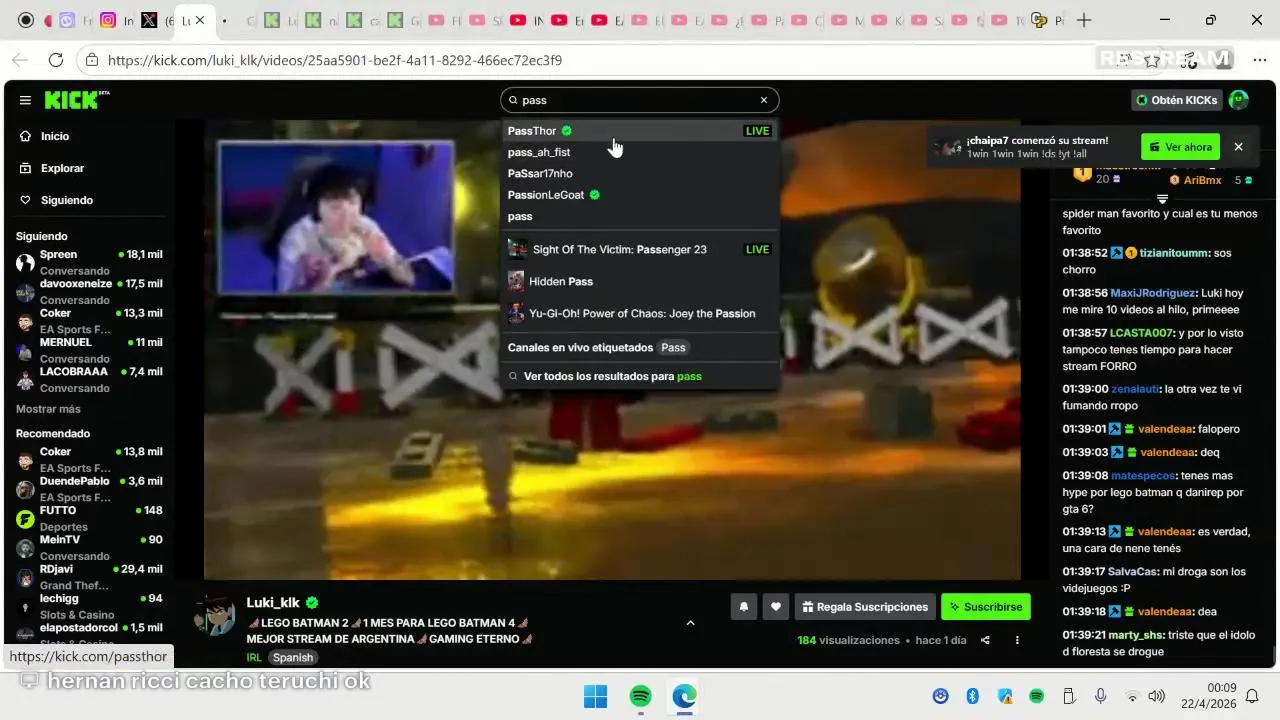
Task: Clear the search field with the X
Action: 764,100
